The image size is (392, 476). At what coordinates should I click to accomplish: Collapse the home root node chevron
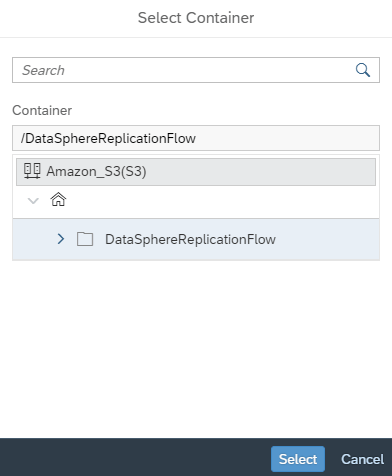pyautogui.click(x=33, y=201)
